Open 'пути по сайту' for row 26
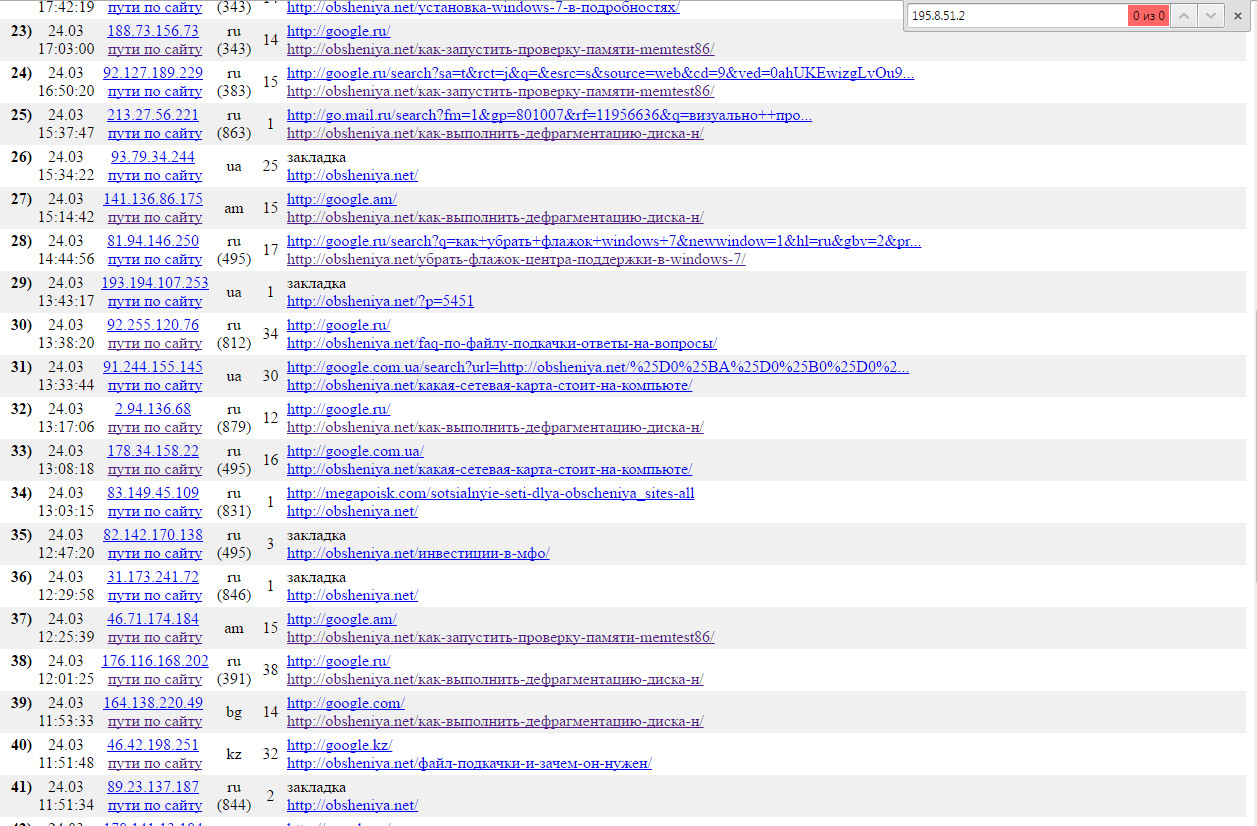The image size is (1257, 826). coord(155,175)
